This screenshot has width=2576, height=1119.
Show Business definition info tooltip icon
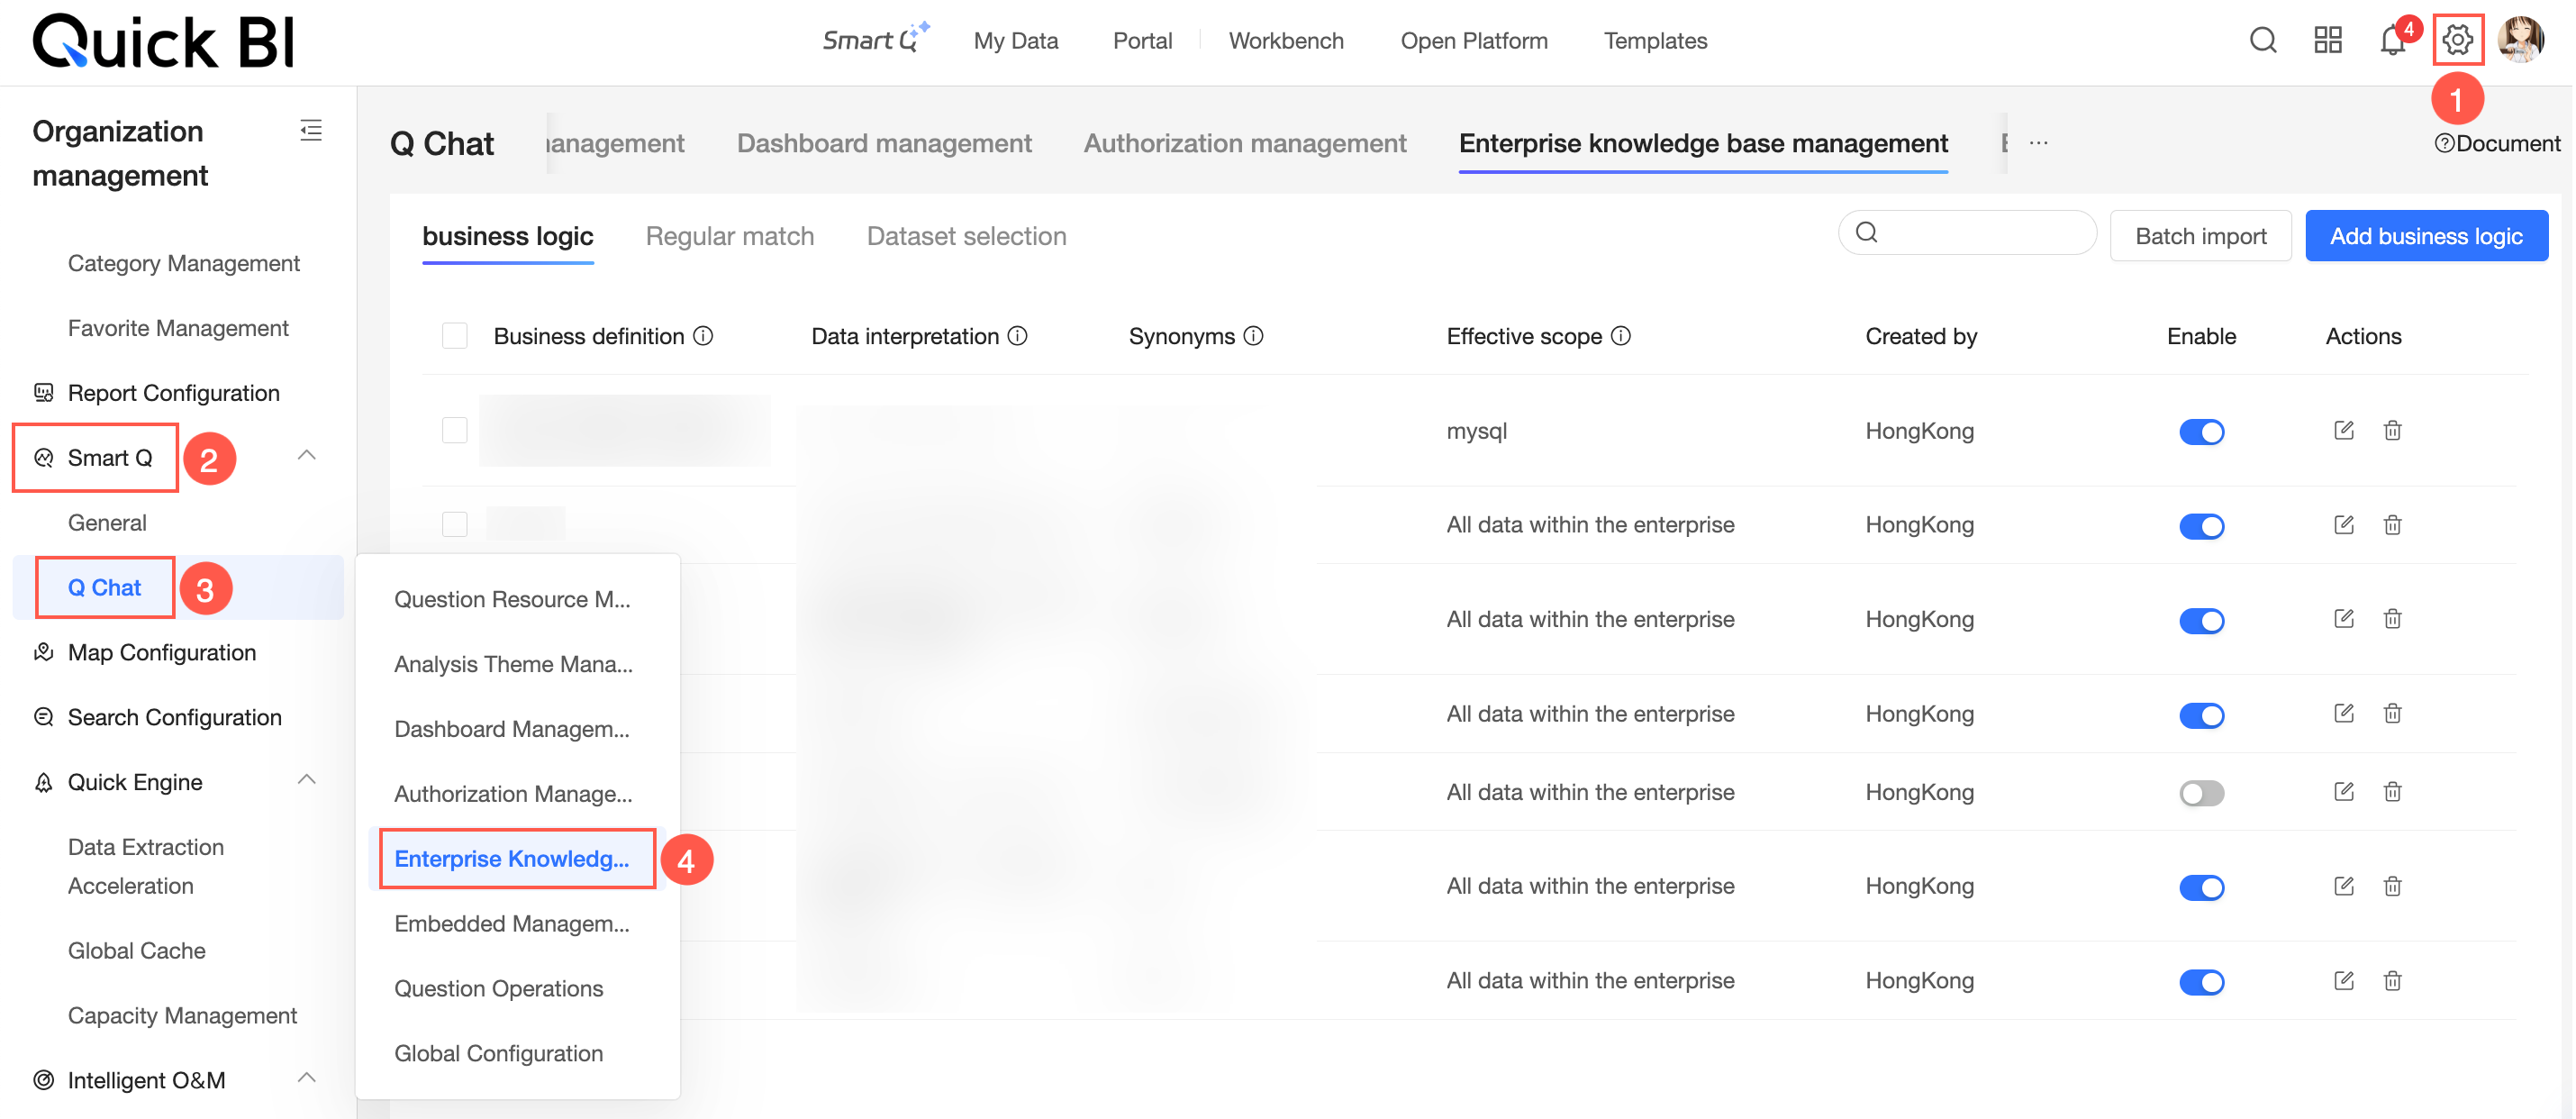click(x=703, y=336)
